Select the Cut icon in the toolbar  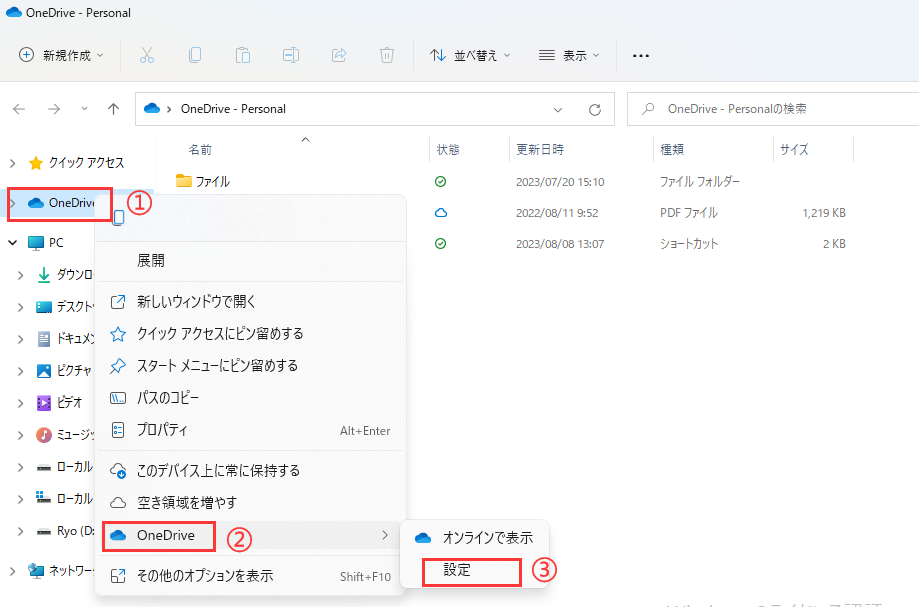[146, 55]
